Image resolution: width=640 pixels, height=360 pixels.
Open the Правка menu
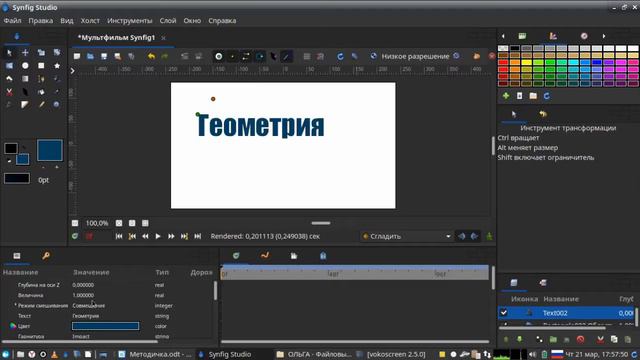pyautogui.click(x=40, y=20)
